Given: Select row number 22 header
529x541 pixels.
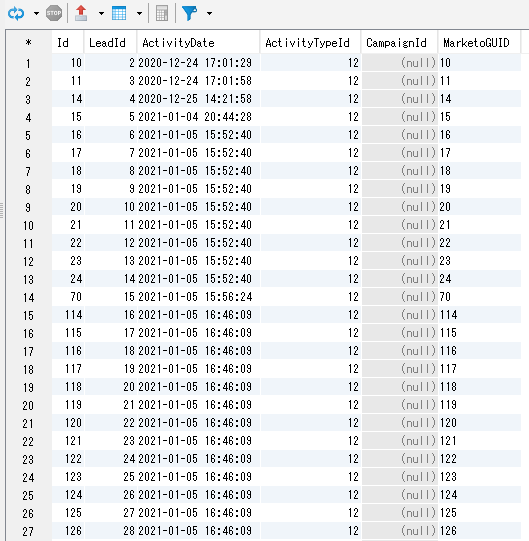Looking at the screenshot, I should coord(29,441).
